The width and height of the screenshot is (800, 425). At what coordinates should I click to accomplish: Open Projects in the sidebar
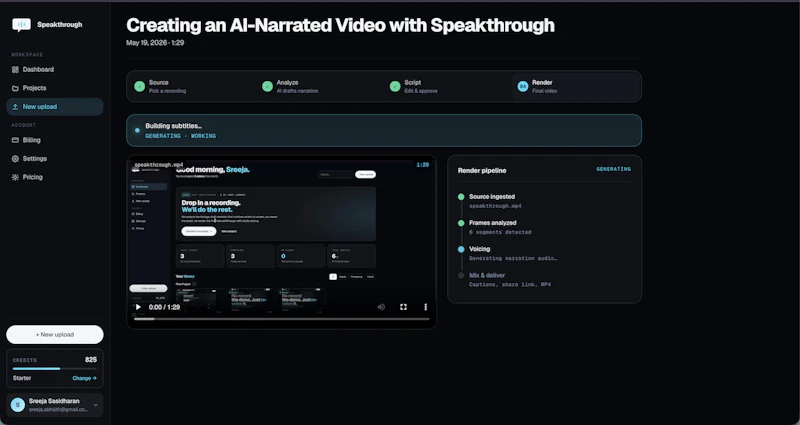pyautogui.click(x=55, y=88)
